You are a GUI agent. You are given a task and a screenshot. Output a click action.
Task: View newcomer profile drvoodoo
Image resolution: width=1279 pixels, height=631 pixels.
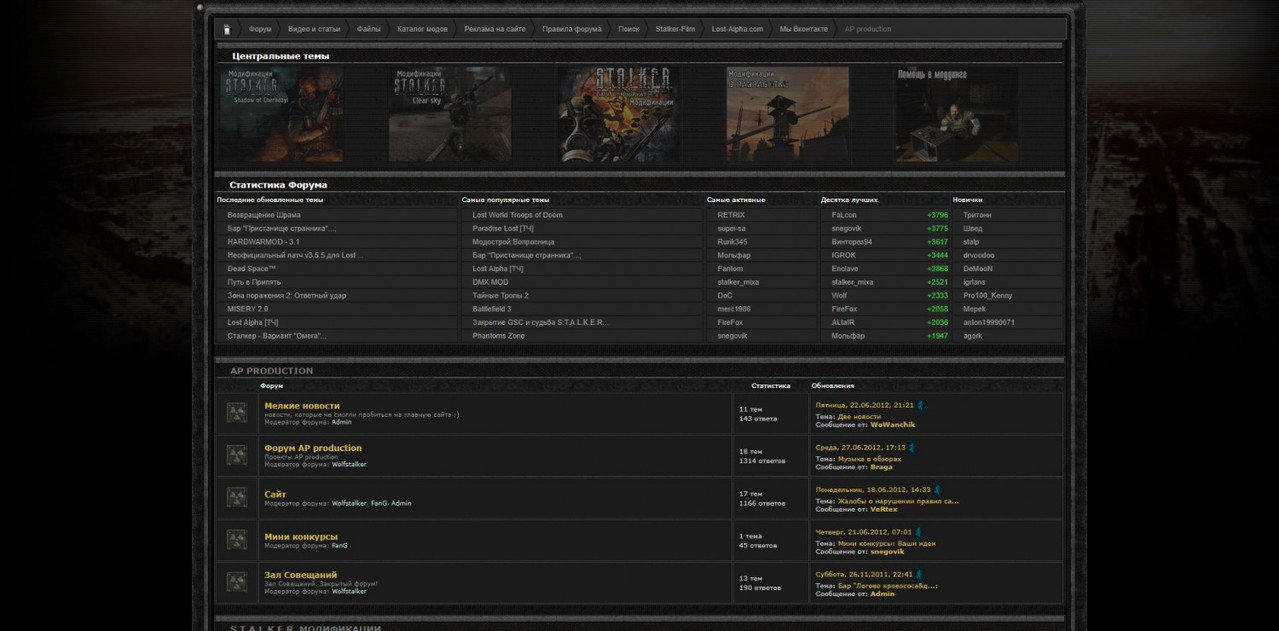(979, 255)
